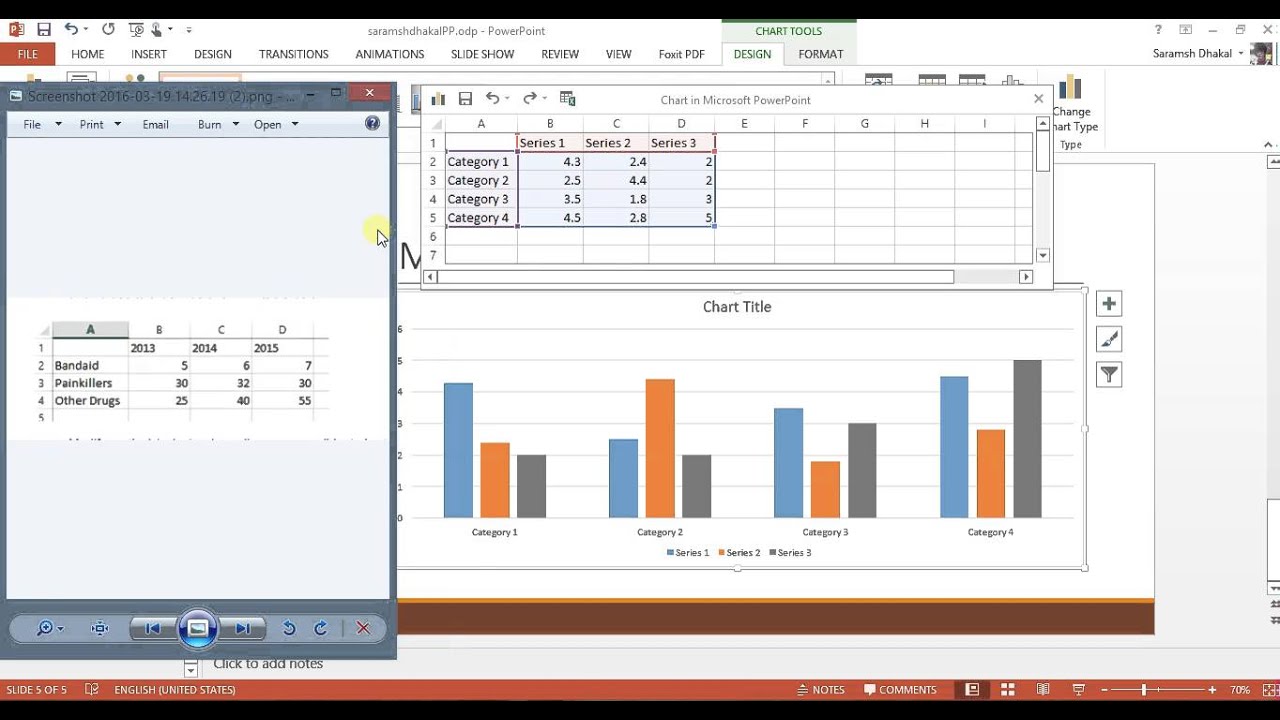Open PowerPoint help question mark
The height and width of the screenshot is (720, 1280).
pos(1158,30)
